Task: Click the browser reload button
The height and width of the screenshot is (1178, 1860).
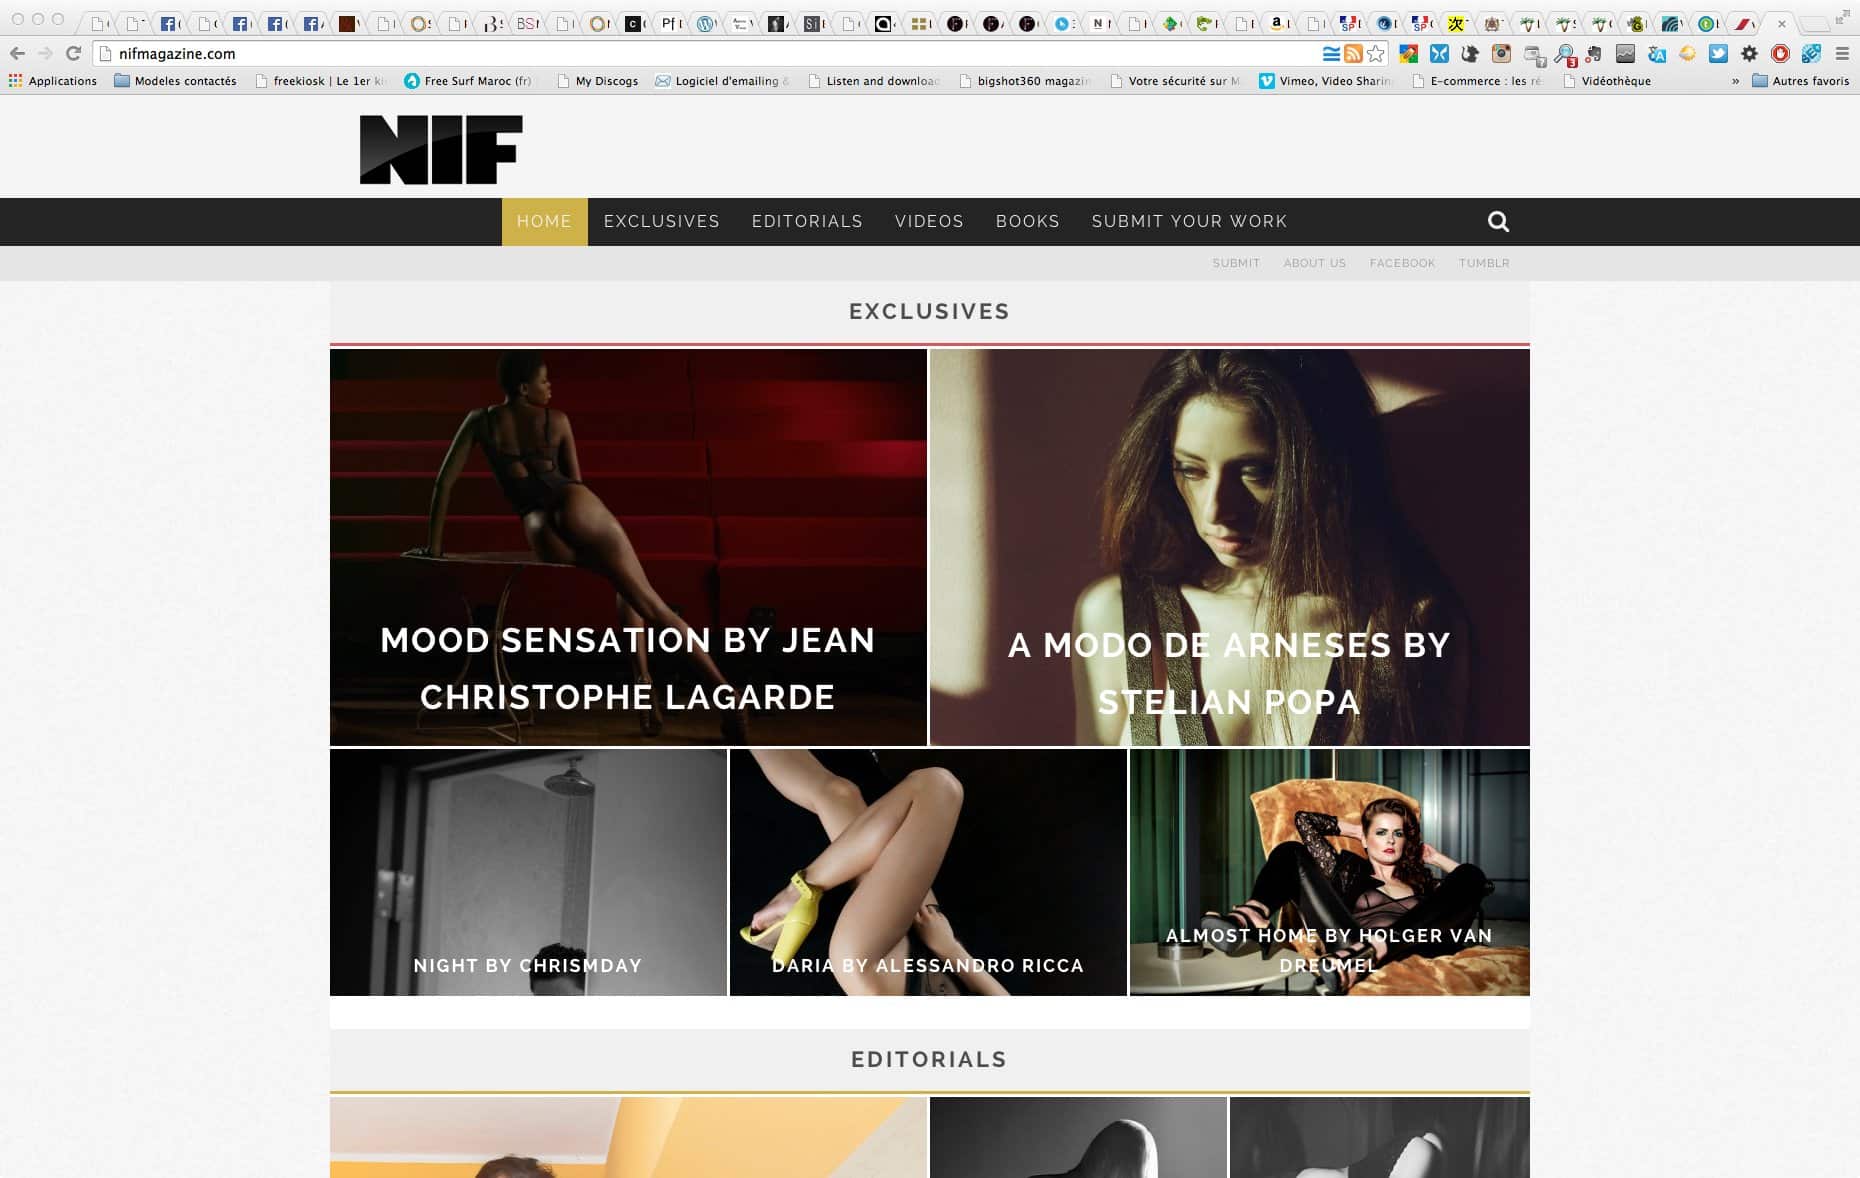Action: coord(73,54)
